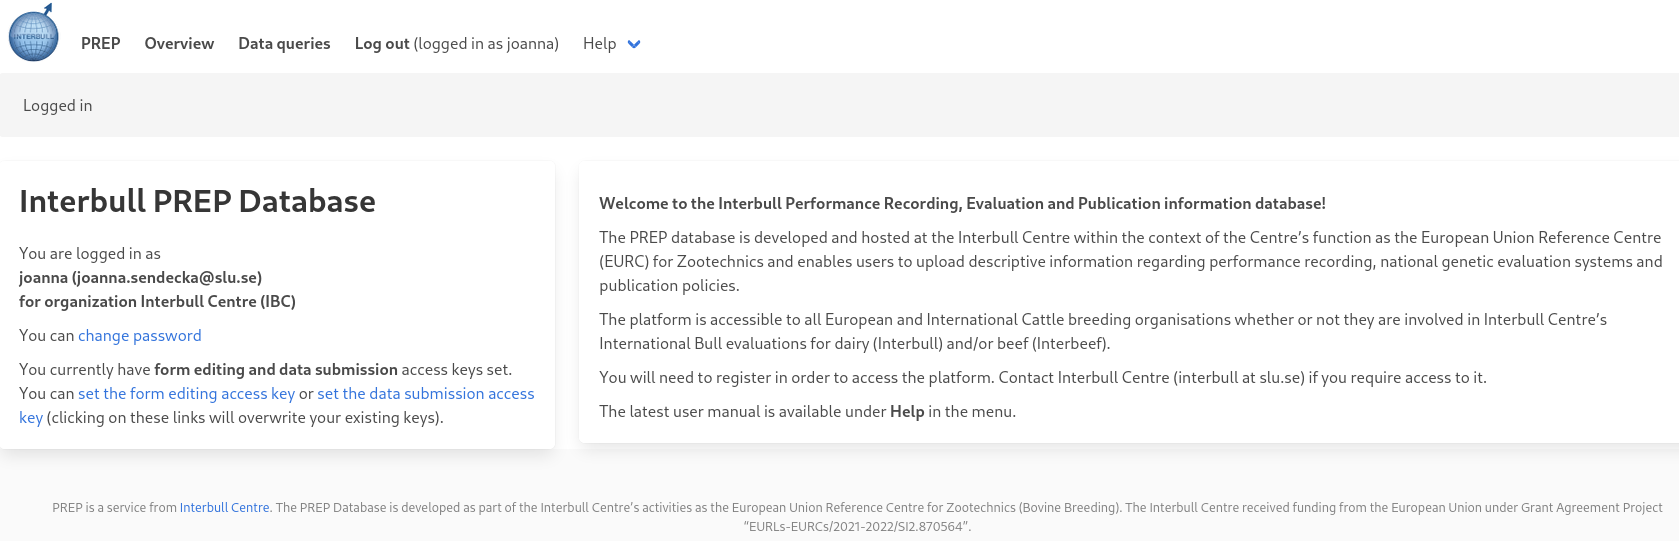This screenshot has height=541, width=1679.
Task: Set the form editing access key
Action: click(x=187, y=394)
